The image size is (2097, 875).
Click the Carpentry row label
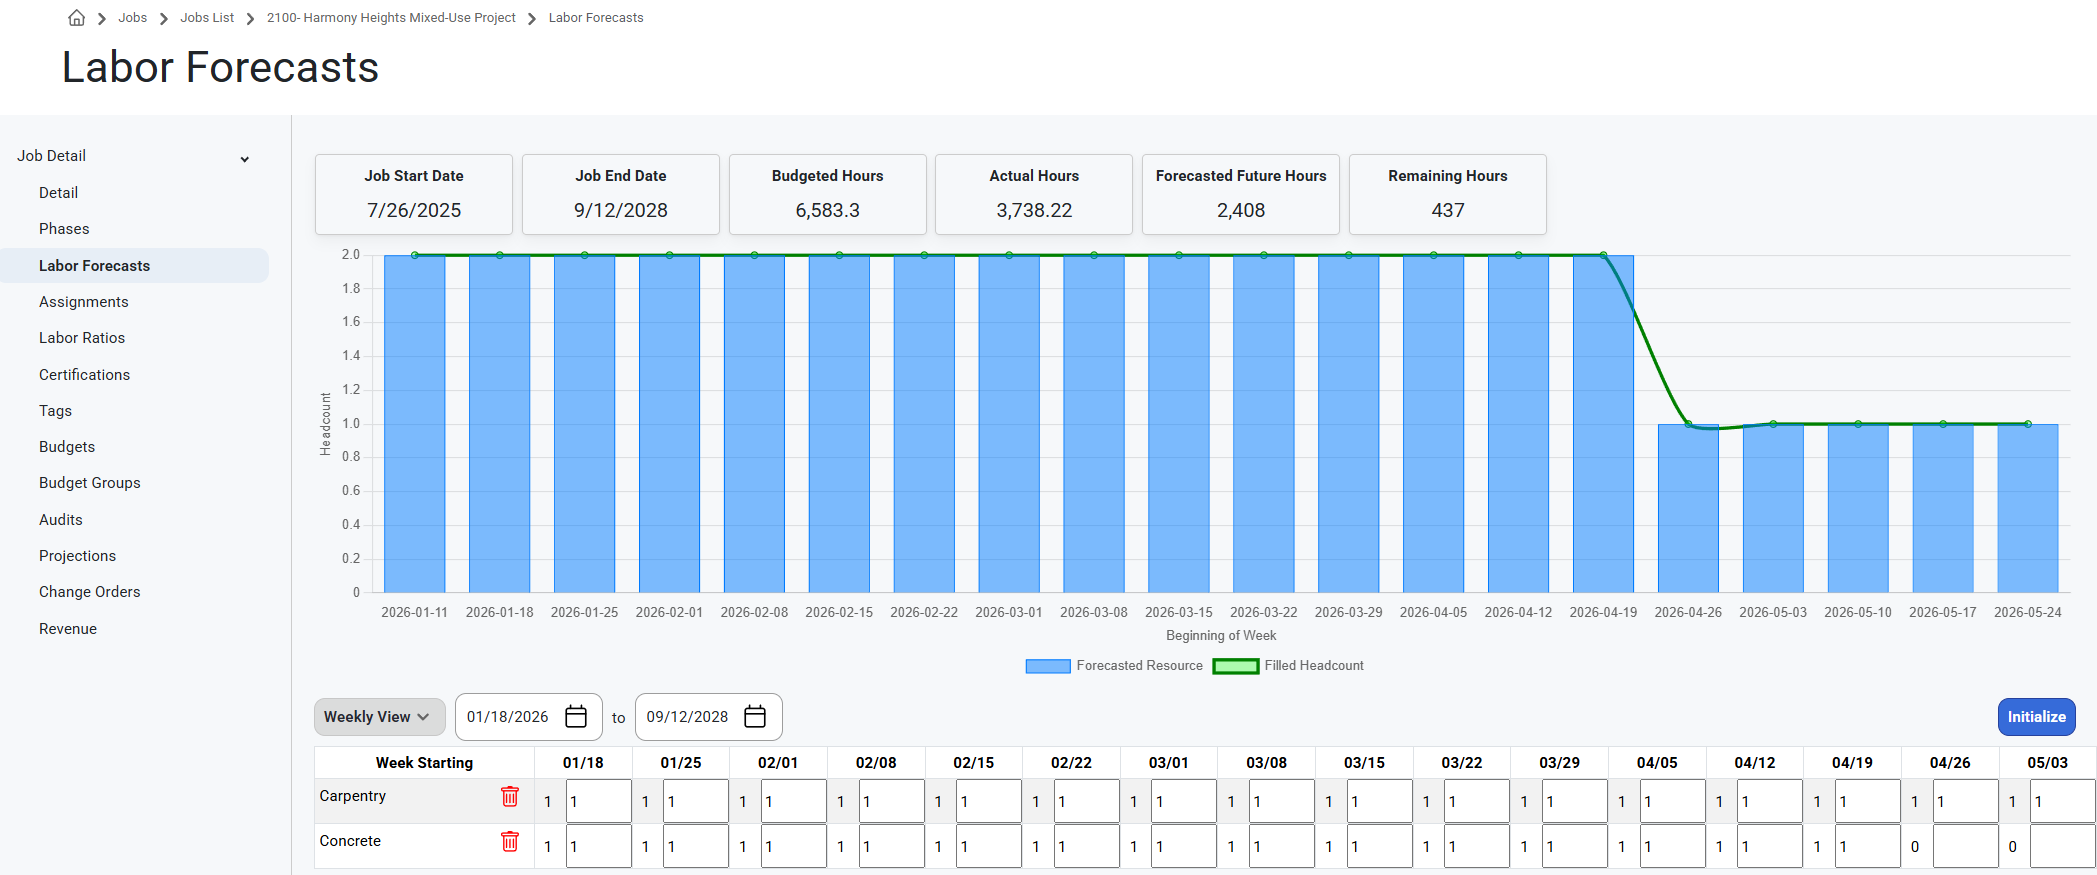pos(352,796)
